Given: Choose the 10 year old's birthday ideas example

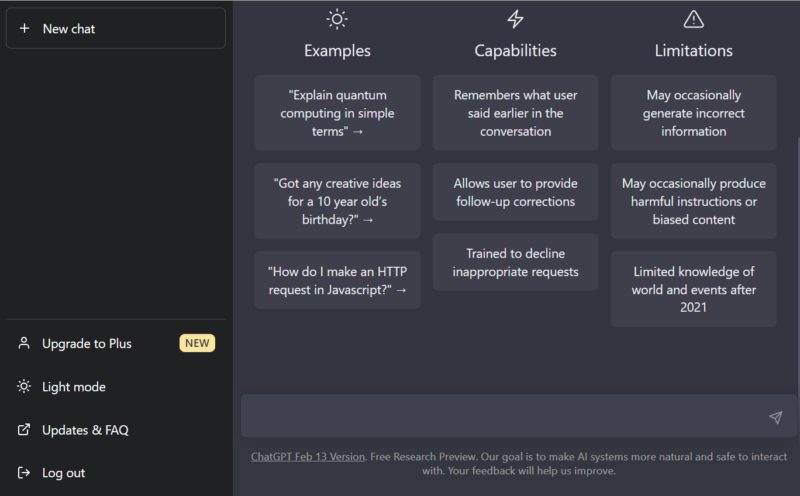Looking at the screenshot, I should tap(337, 201).
